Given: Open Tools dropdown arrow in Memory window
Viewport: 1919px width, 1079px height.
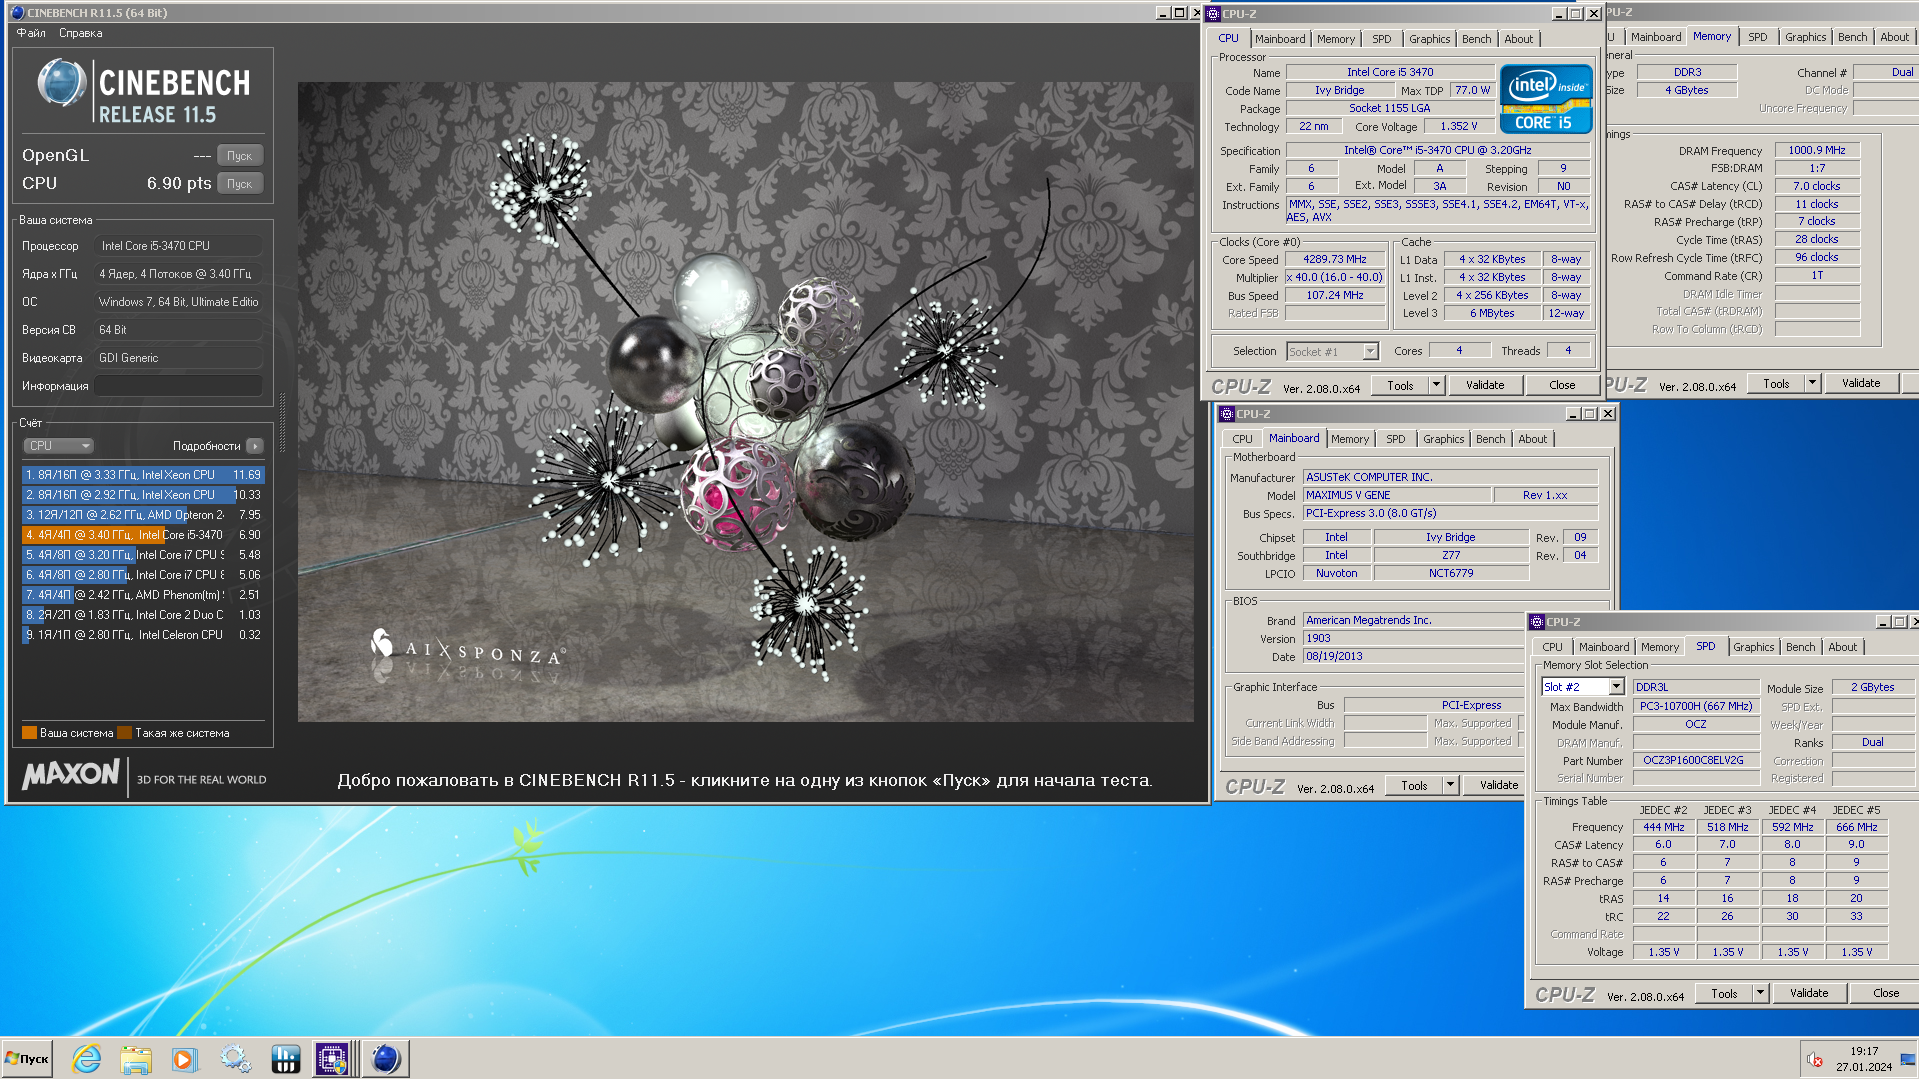Looking at the screenshot, I should click(1812, 383).
